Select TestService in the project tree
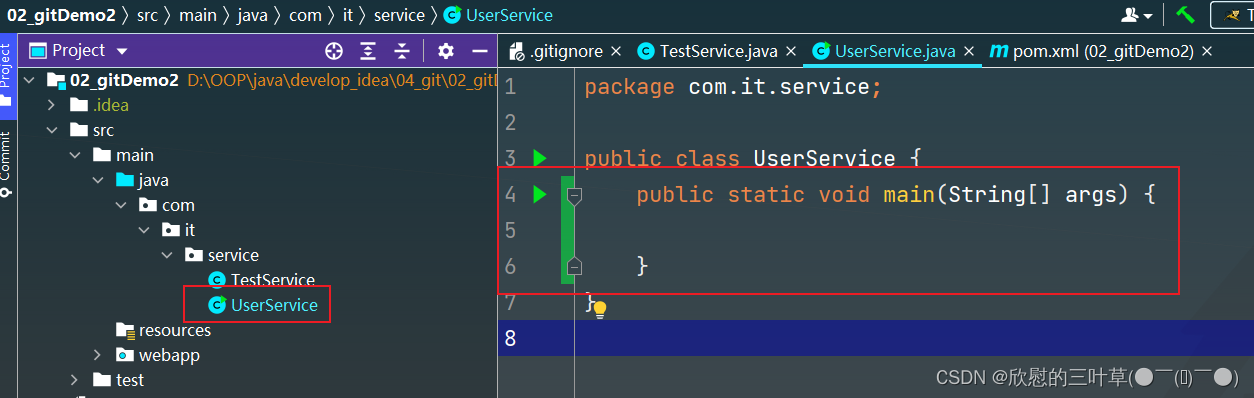The width and height of the screenshot is (1254, 398). click(x=272, y=280)
